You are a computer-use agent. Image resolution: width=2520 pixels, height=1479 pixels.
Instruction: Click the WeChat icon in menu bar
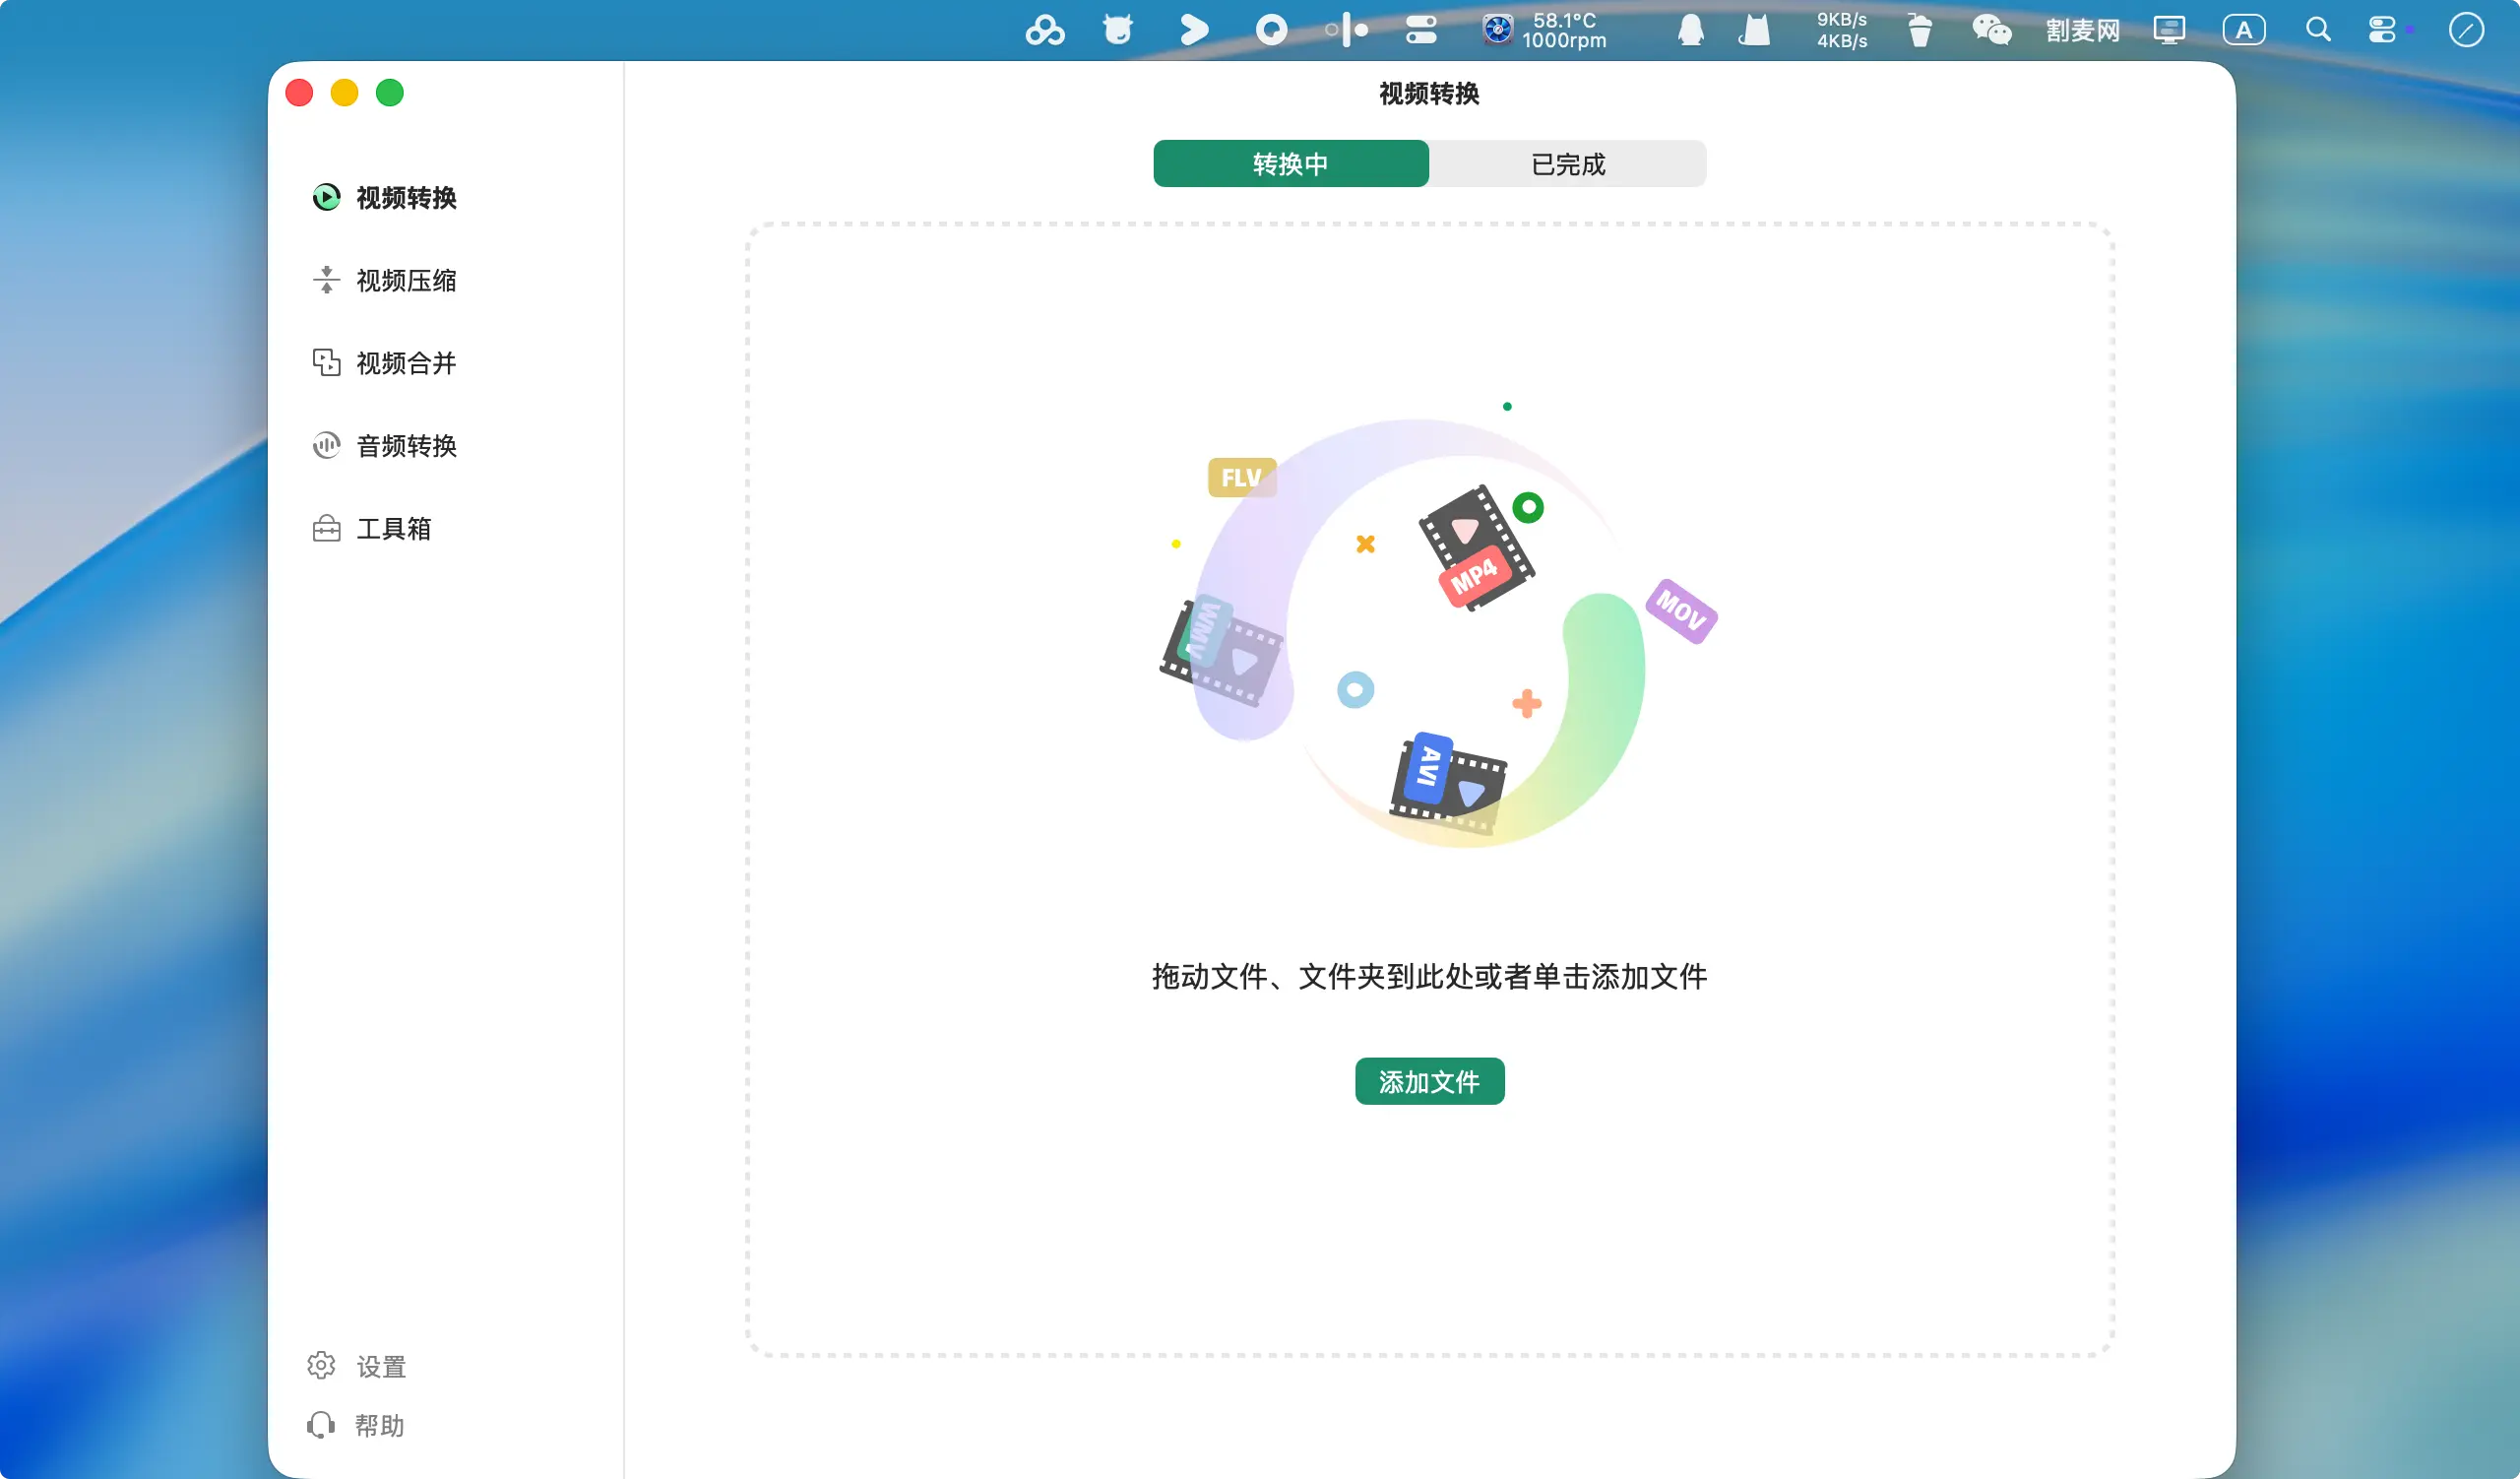(1990, 30)
